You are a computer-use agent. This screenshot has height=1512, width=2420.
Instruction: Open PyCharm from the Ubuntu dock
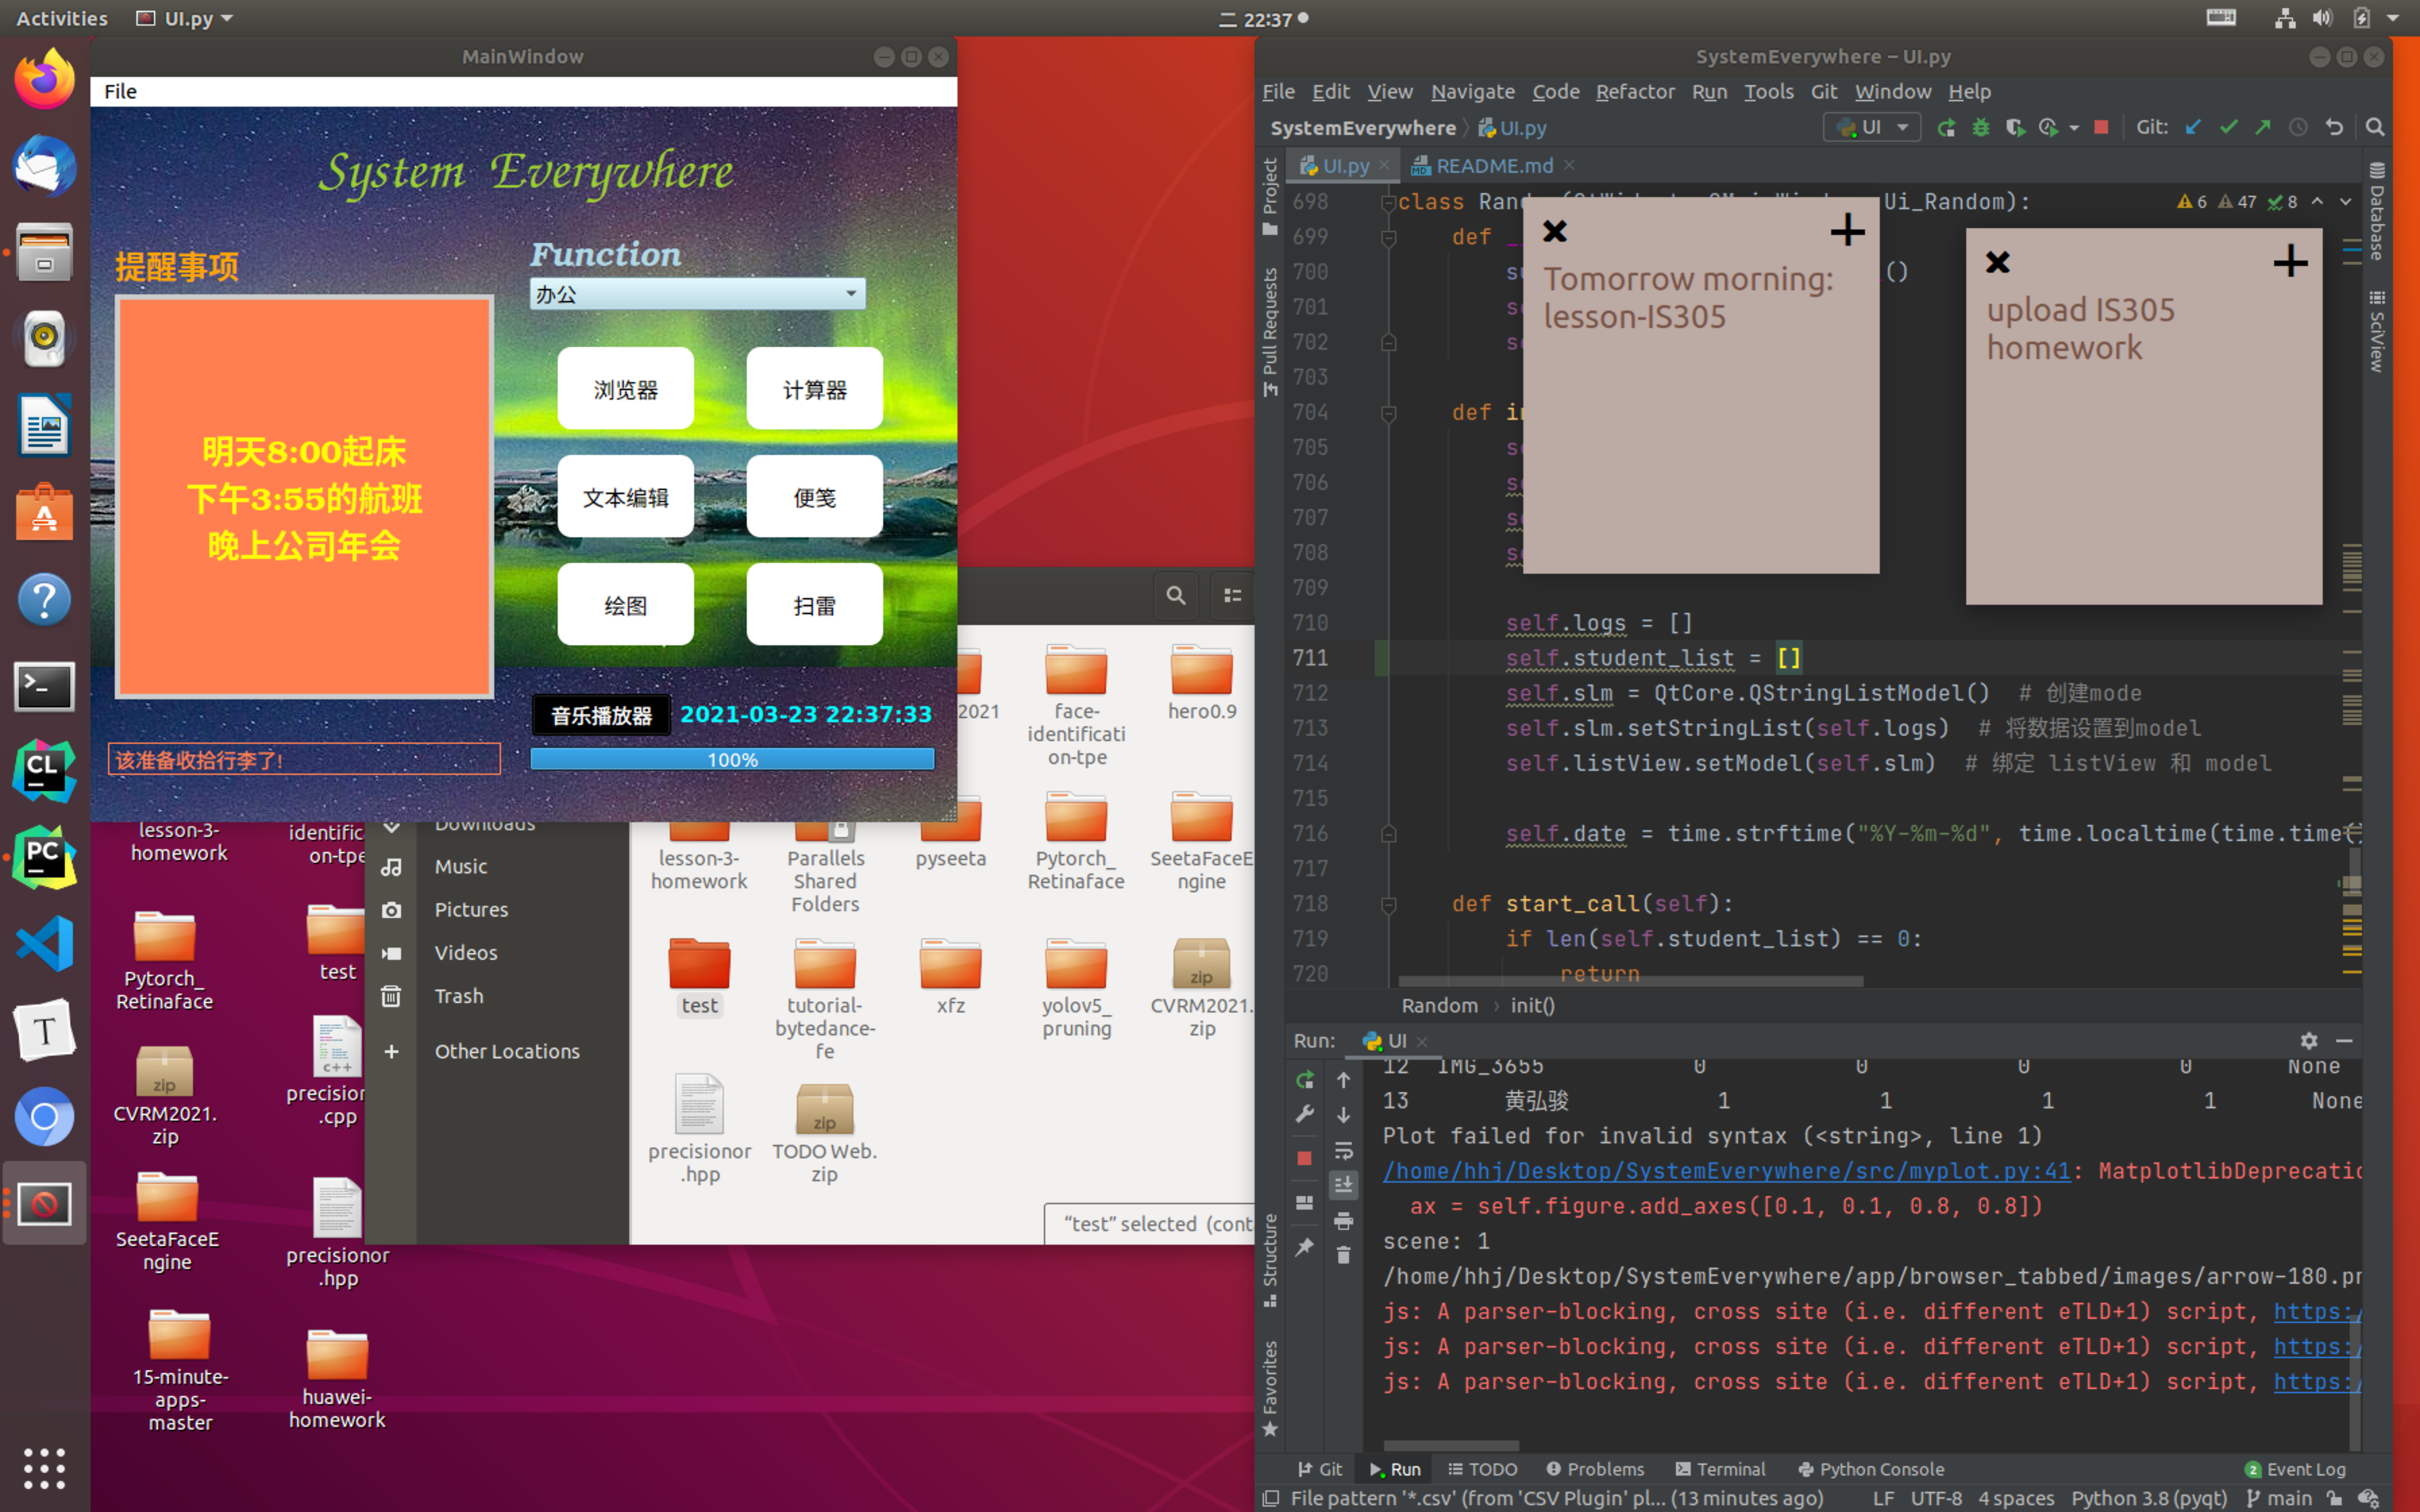tap(44, 858)
